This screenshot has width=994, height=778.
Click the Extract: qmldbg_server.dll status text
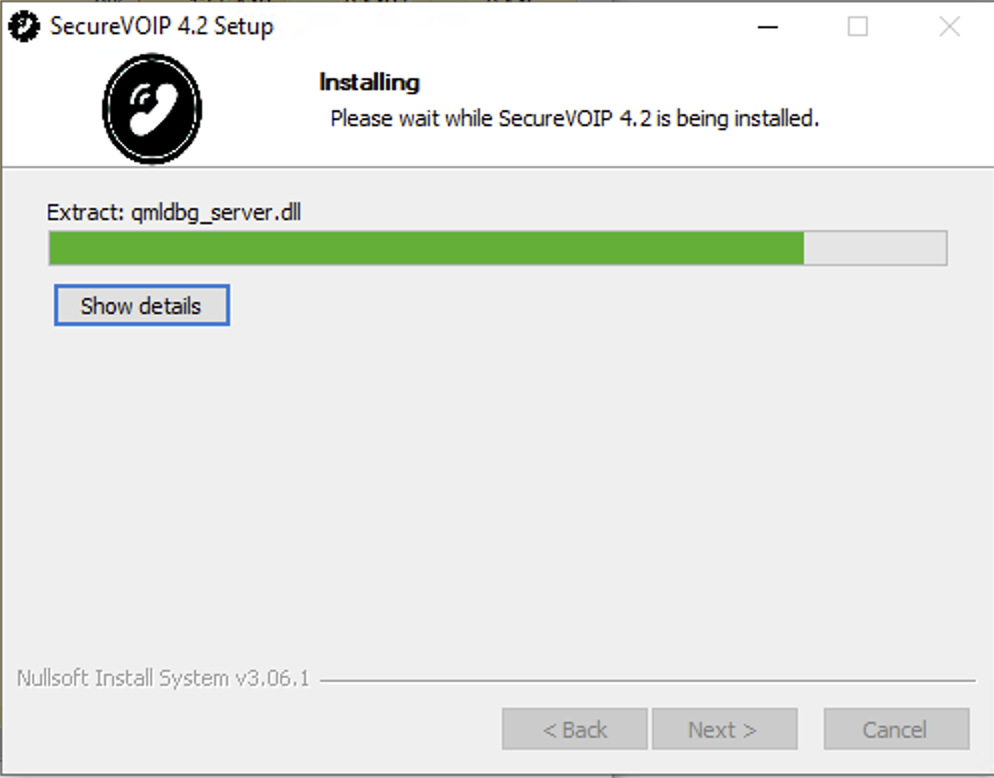click(x=174, y=212)
